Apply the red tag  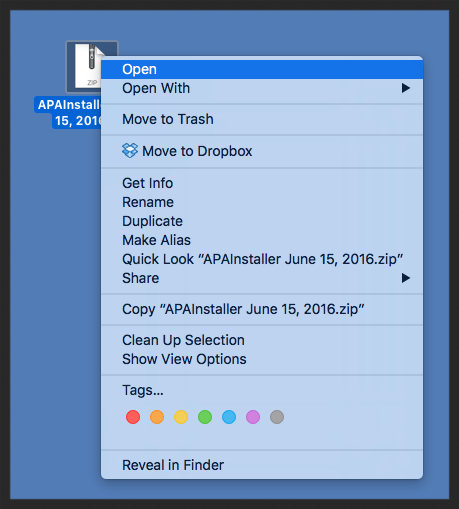pos(133,417)
